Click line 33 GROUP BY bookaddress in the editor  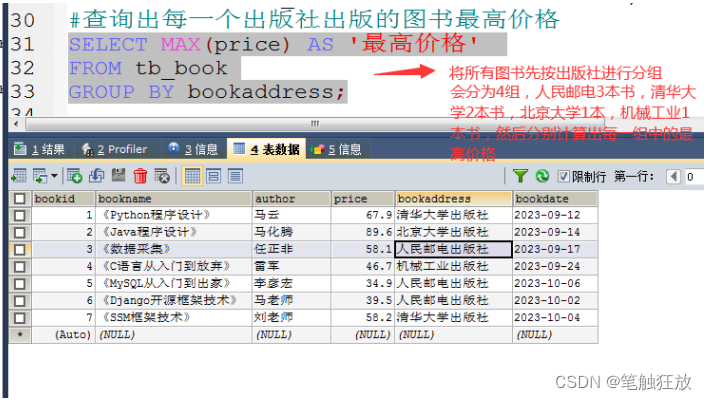207,92
